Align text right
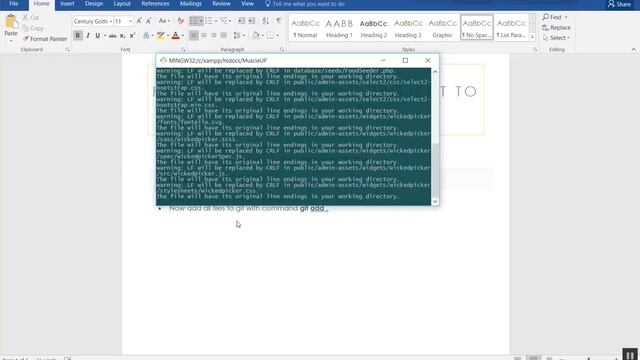Viewport: 640px width, 360px height. click(213, 36)
